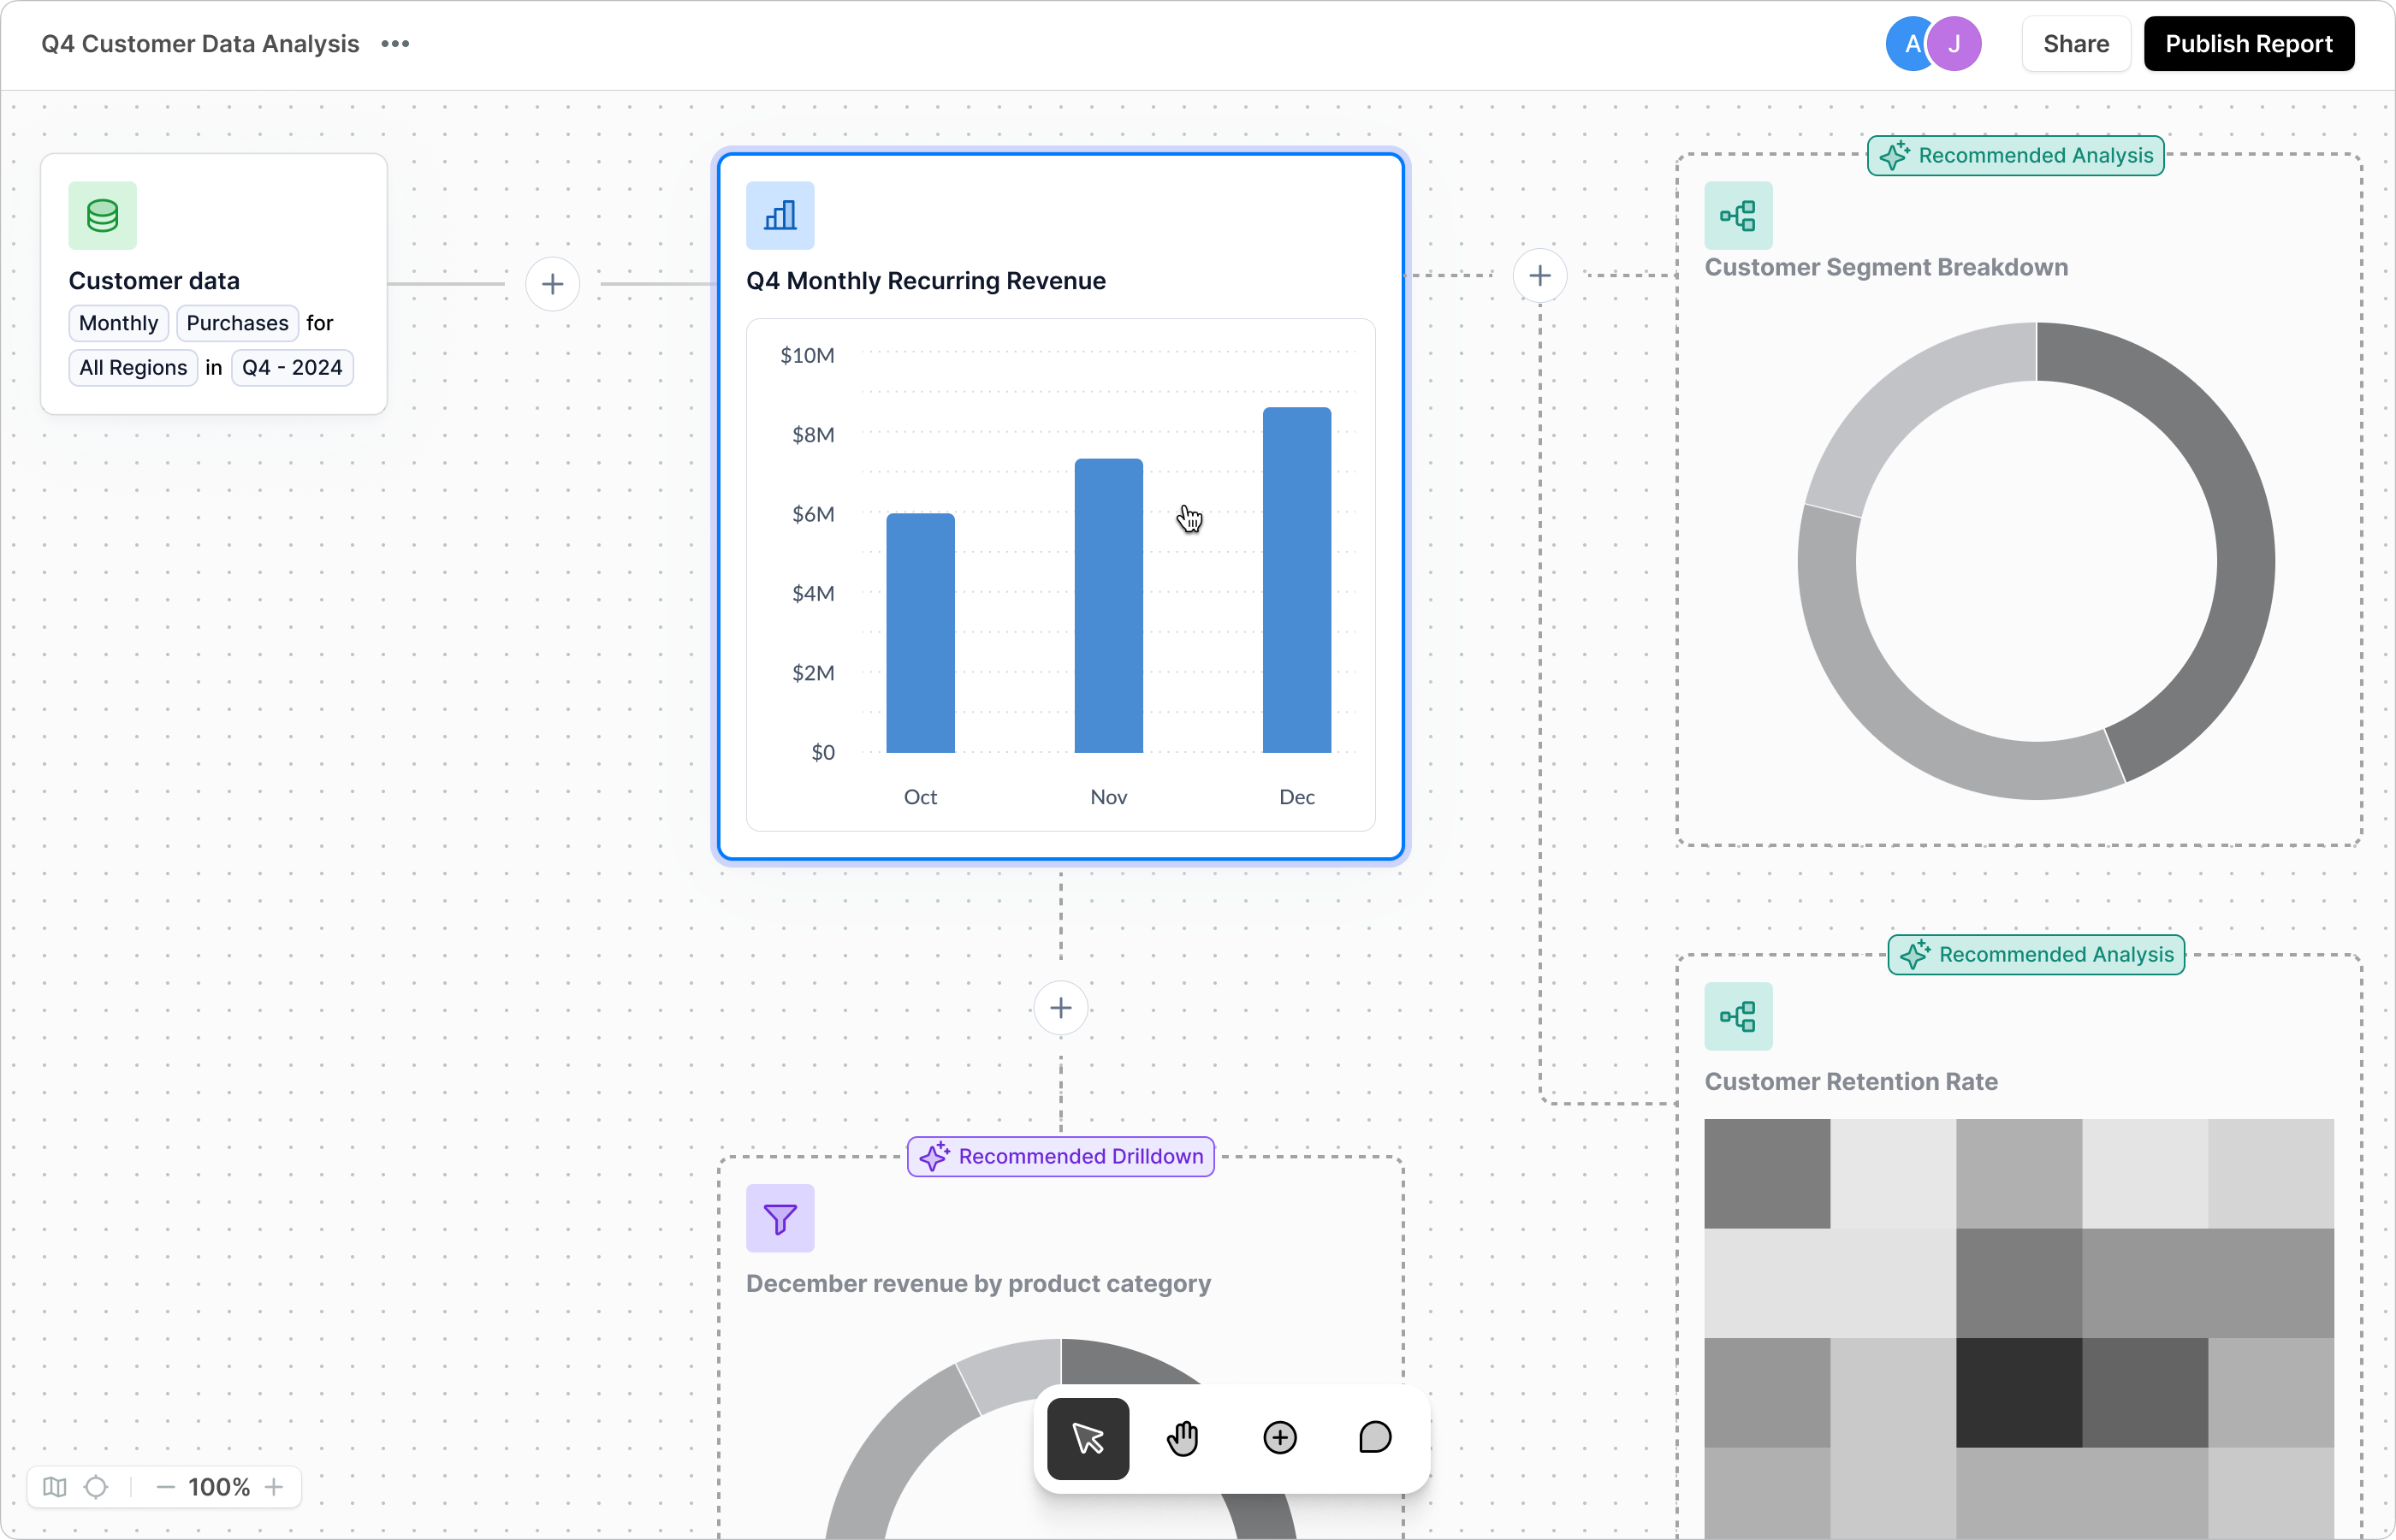2396x1540 pixels.
Task: Click the green database icon on Customer data
Action: tap(103, 215)
